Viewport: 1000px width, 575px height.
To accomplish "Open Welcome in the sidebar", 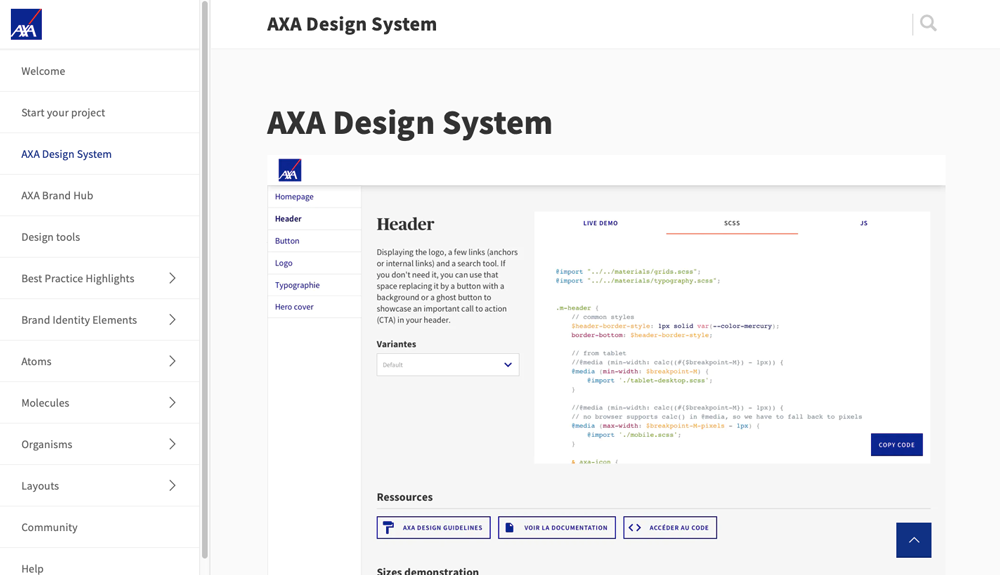I will 99,71.
